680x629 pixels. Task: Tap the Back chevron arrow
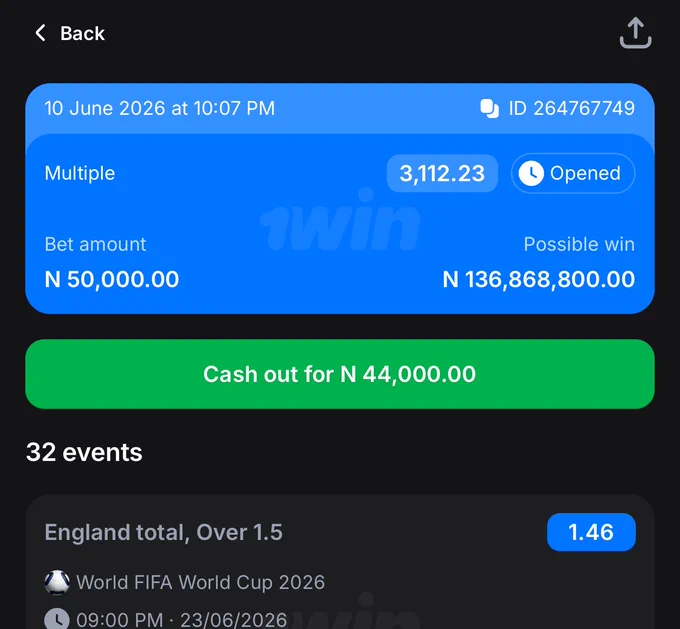[x=41, y=33]
